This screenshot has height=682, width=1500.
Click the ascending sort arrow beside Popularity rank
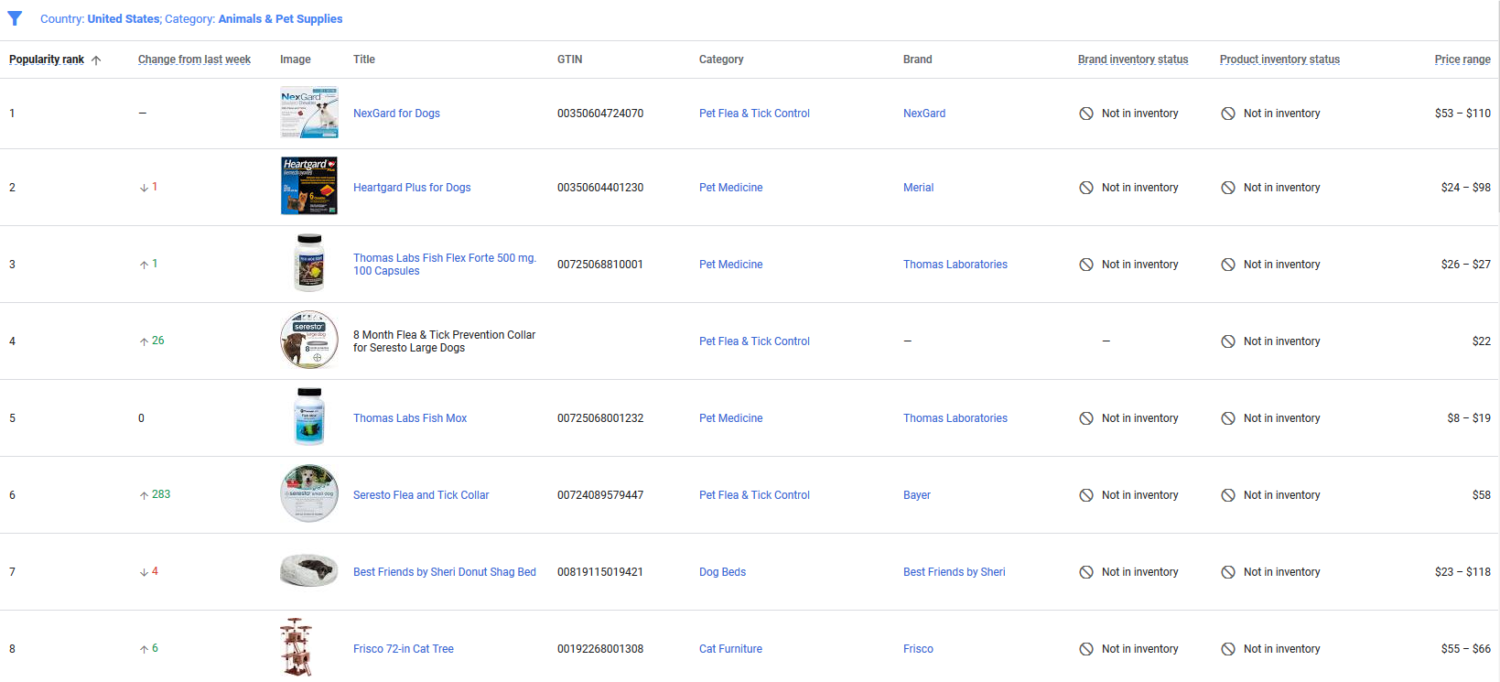click(96, 59)
